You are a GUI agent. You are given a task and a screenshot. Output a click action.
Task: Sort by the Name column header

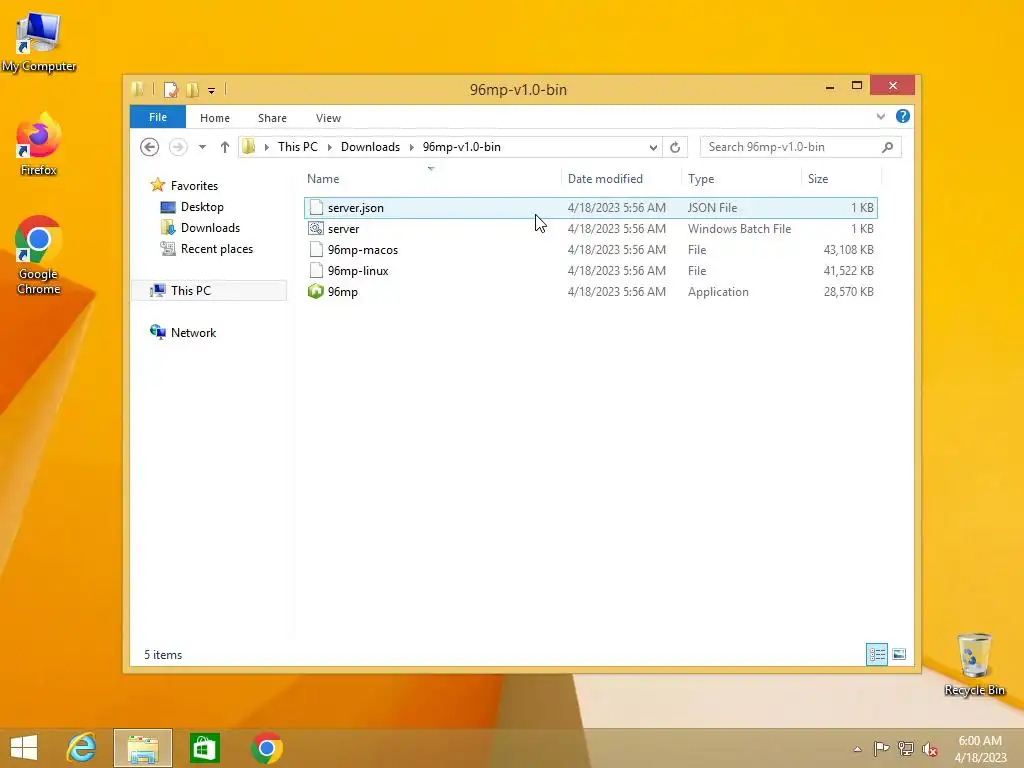(x=431, y=178)
